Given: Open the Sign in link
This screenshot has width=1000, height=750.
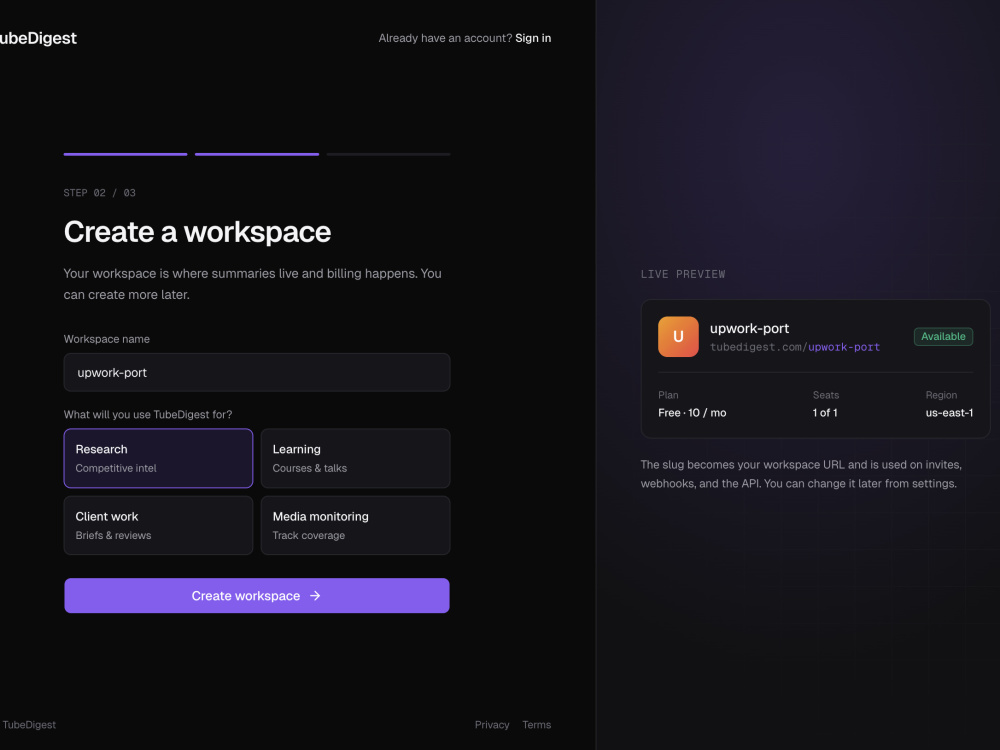Looking at the screenshot, I should (533, 38).
